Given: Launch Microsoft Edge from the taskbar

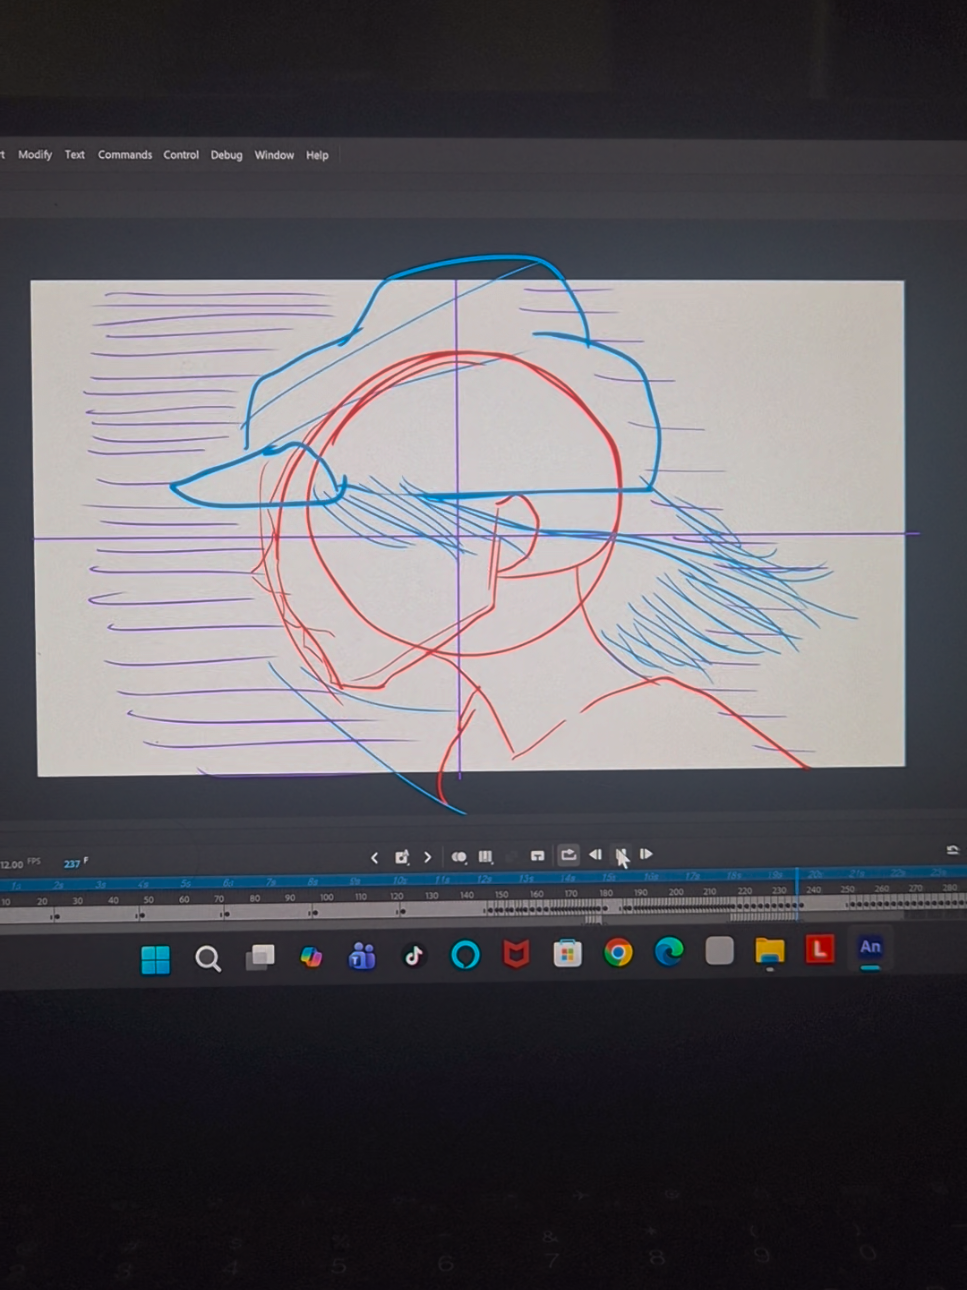Looking at the screenshot, I should pyautogui.click(x=669, y=951).
